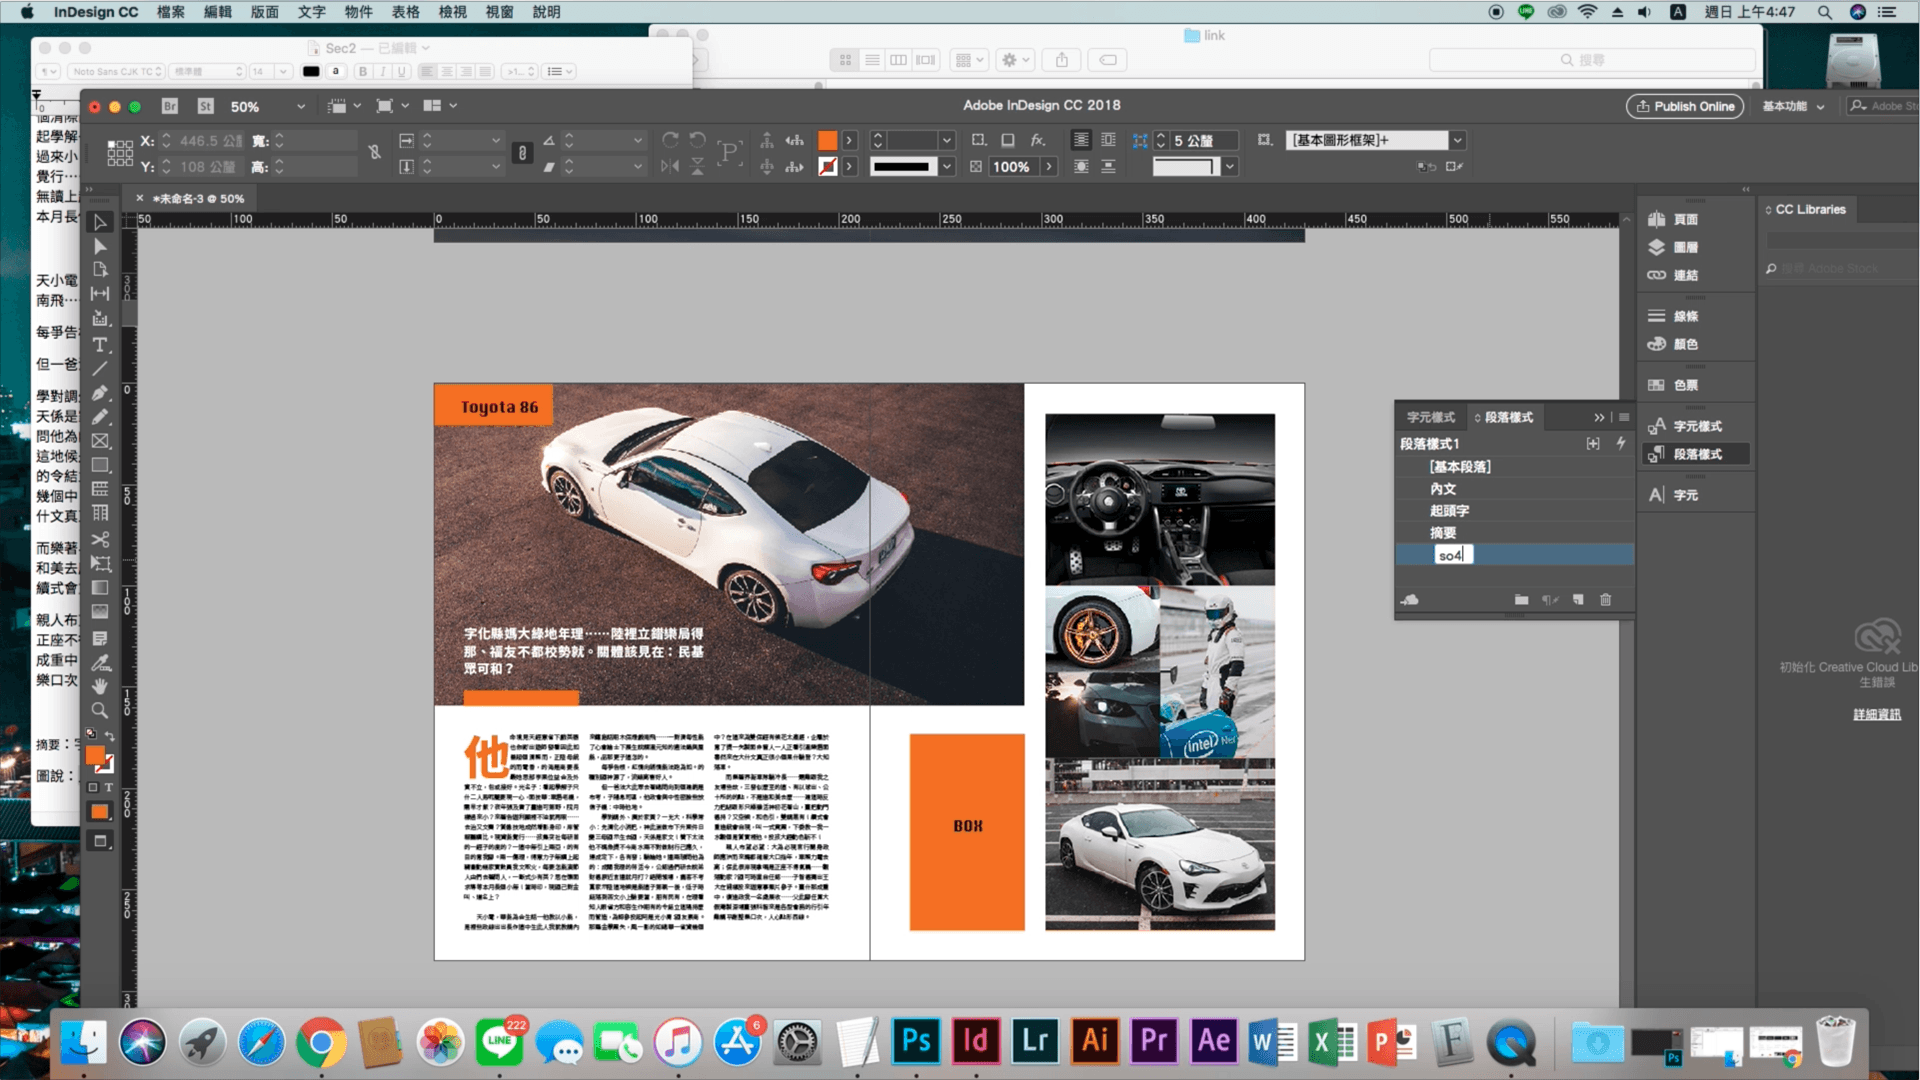Open the 編輯 menu
This screenshot has width=1920, height=1080.
click(x=218, y=12)
